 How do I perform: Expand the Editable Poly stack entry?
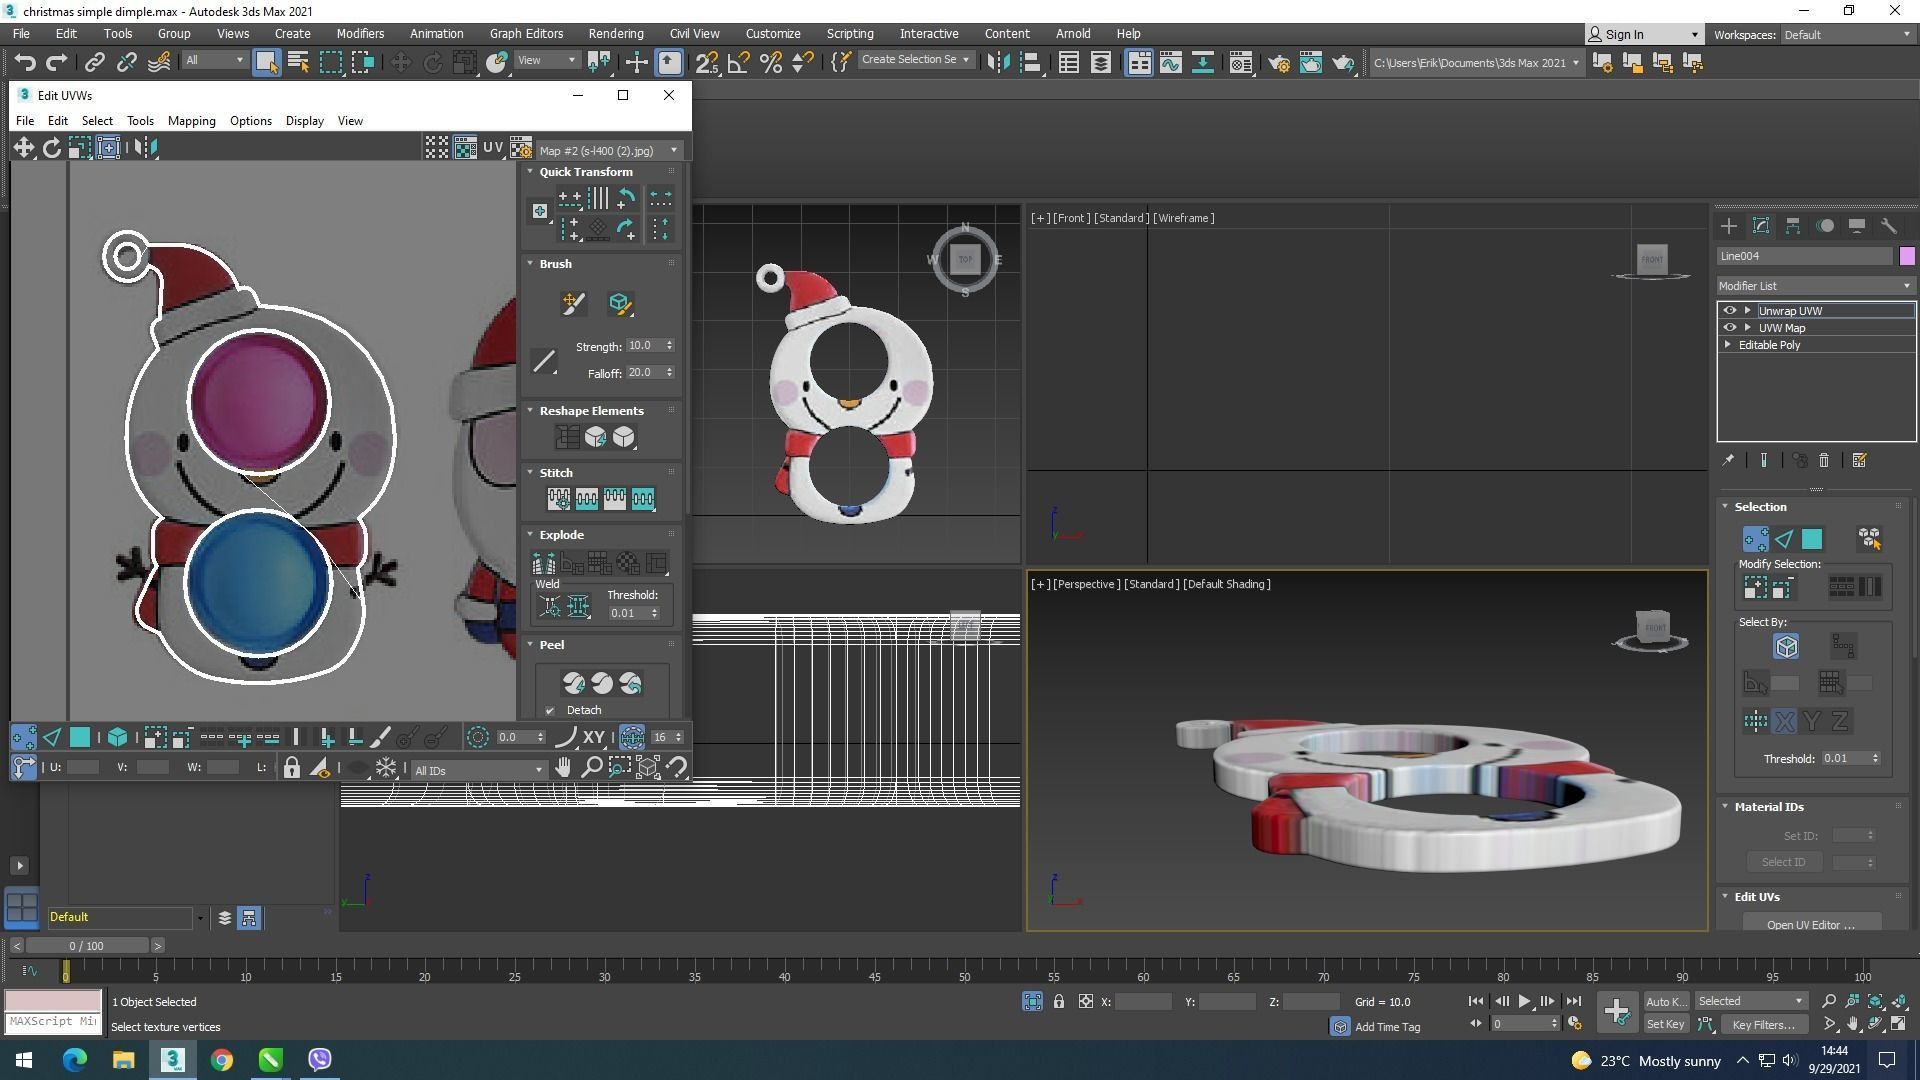(x=1728, y=345)
